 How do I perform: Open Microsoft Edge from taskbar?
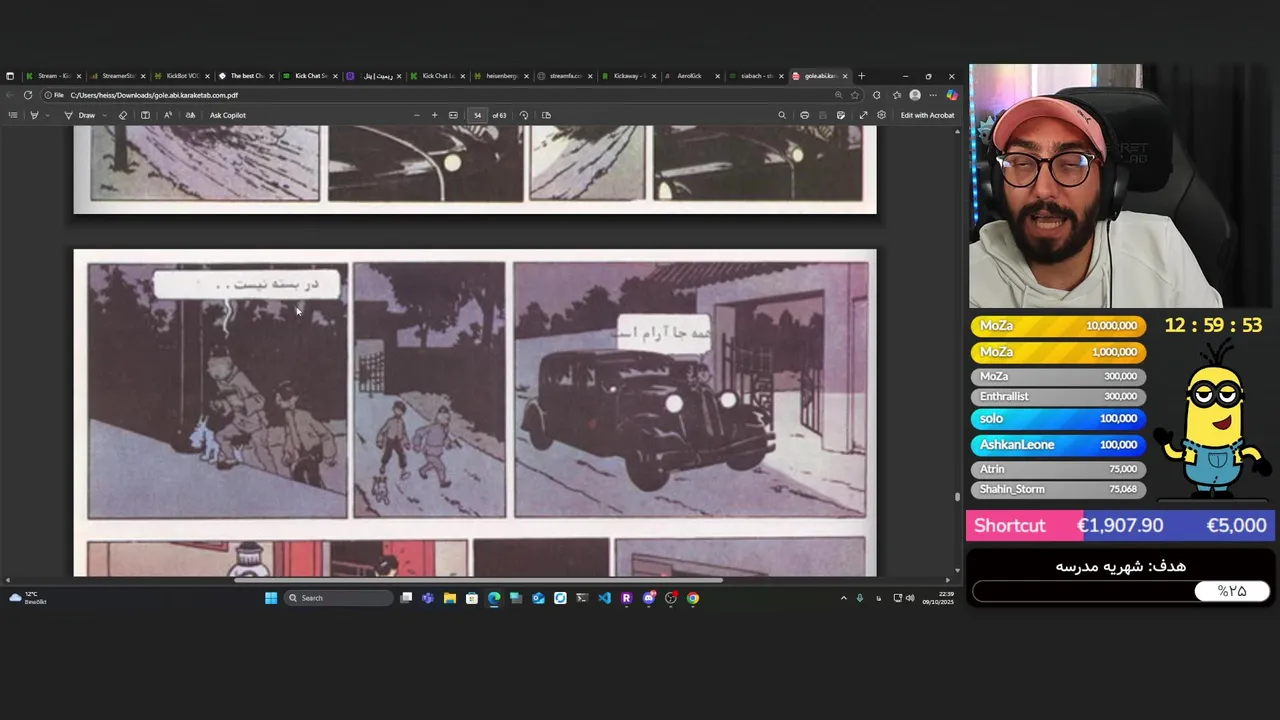point(494,598)
